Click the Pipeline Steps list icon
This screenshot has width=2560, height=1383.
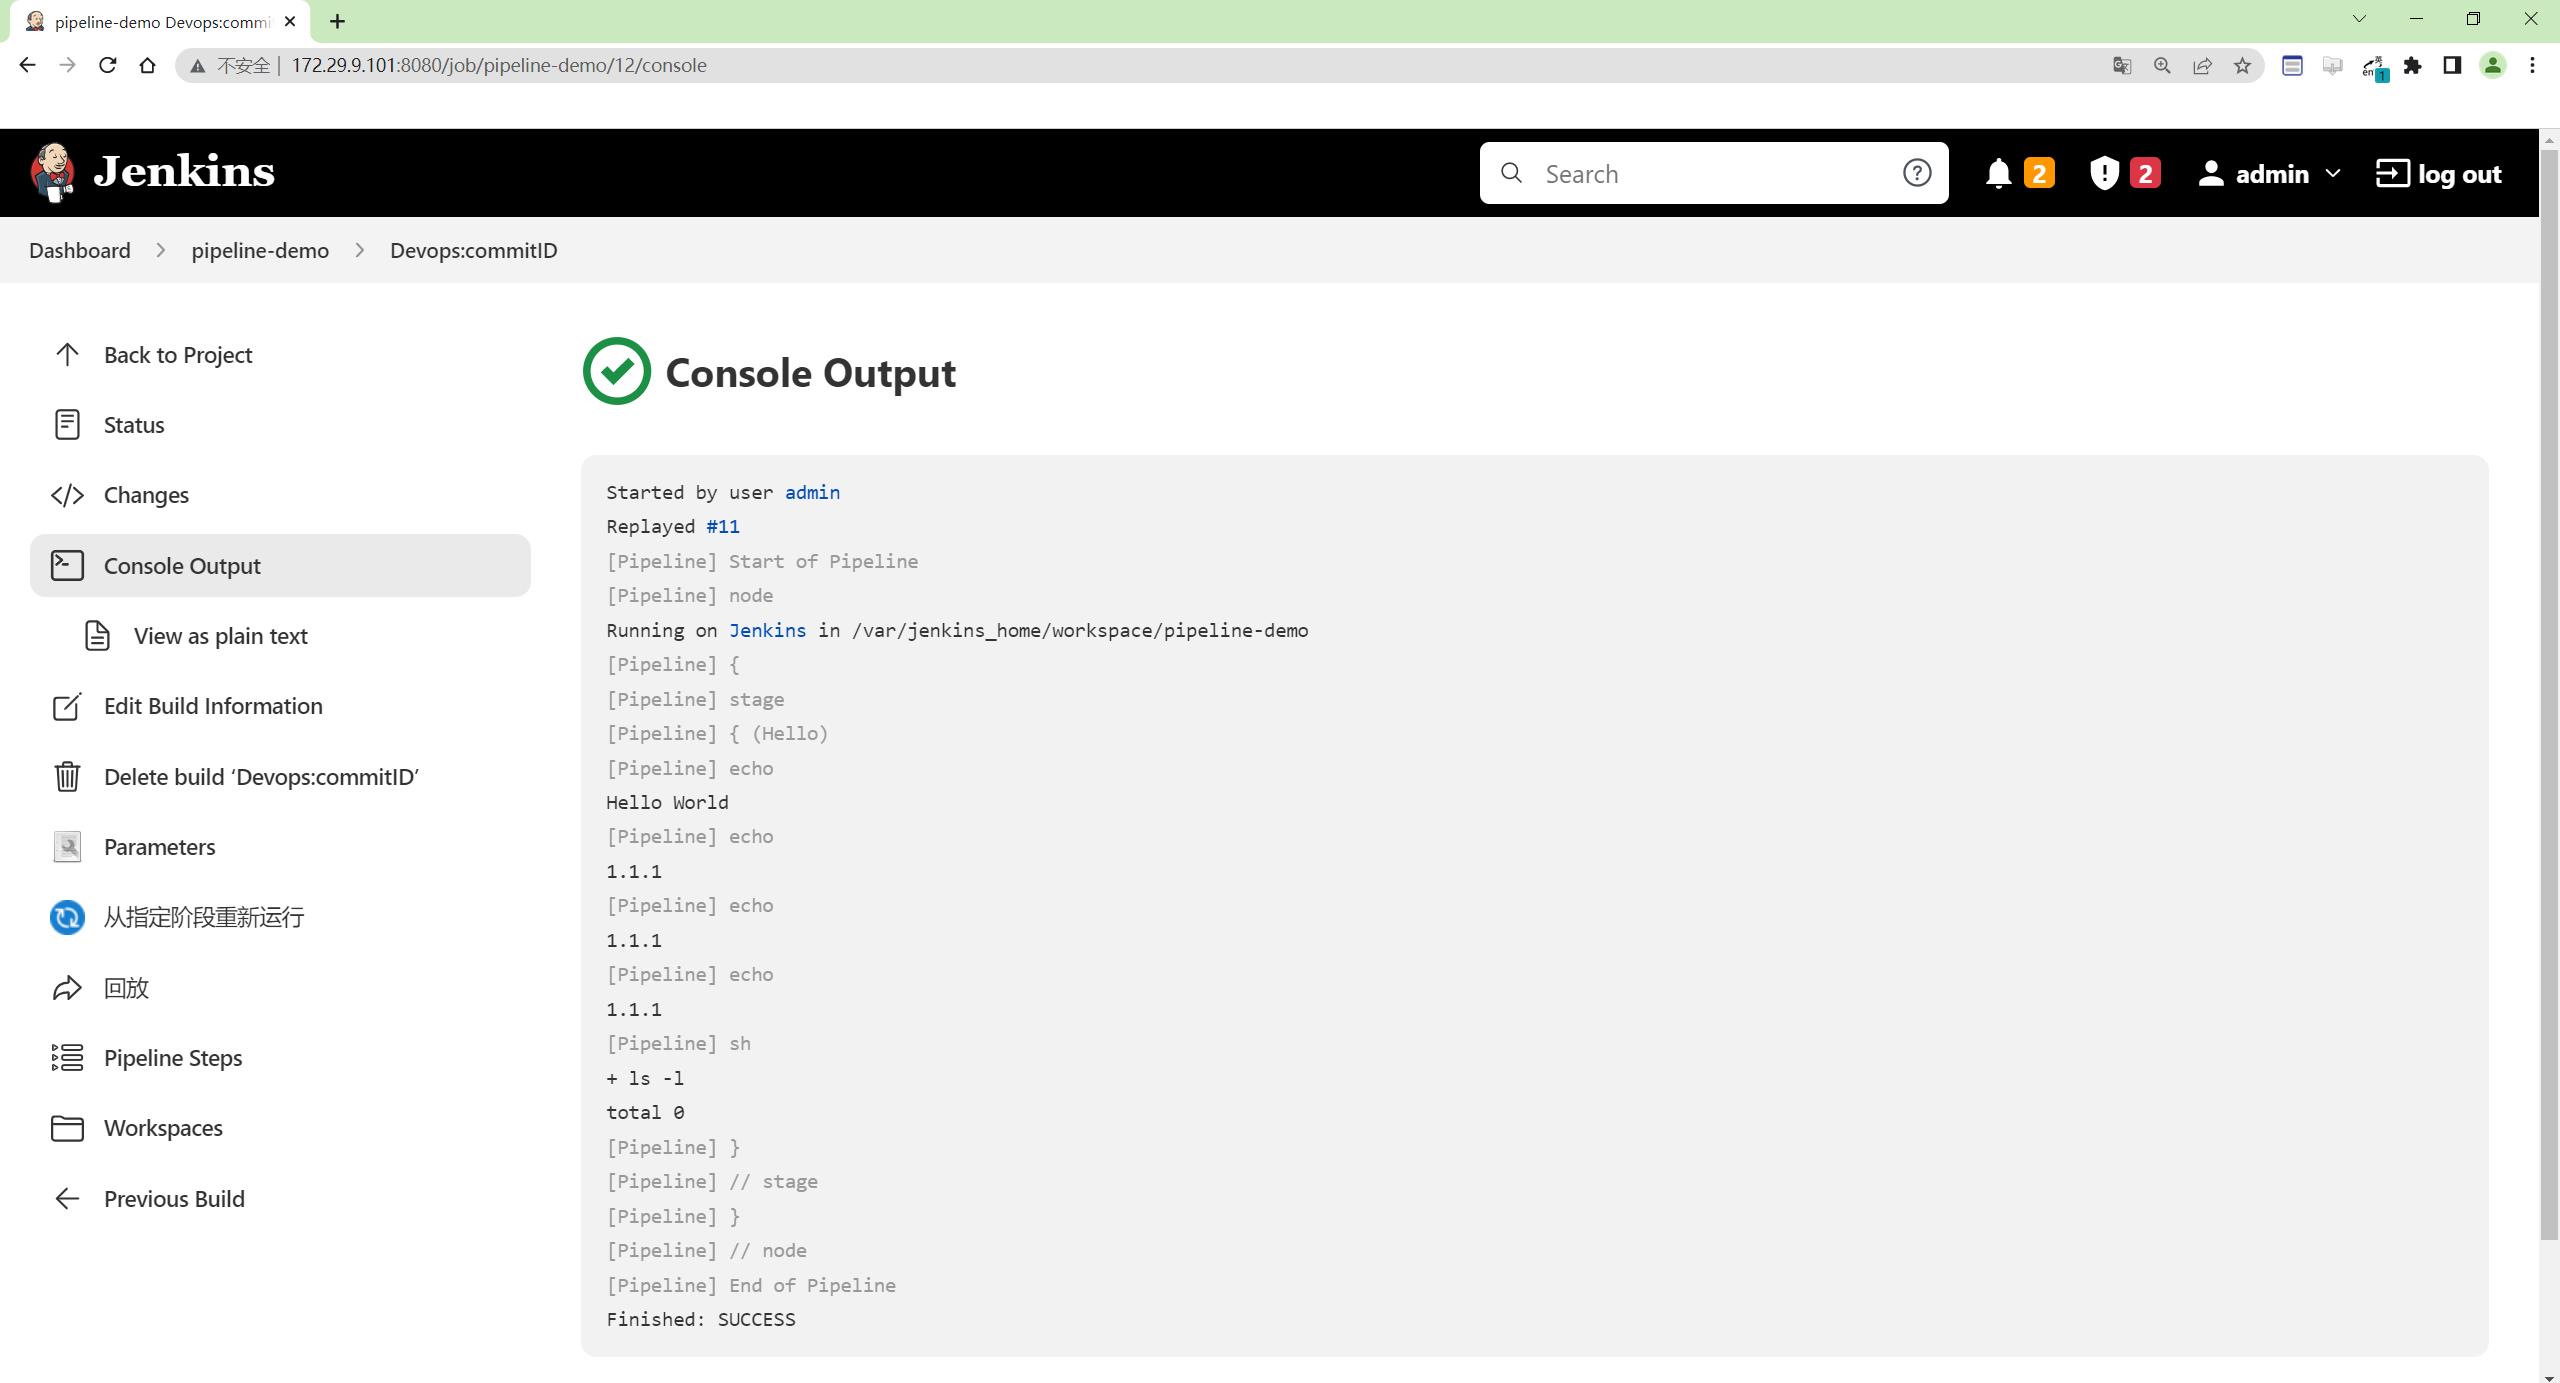click(x=67, y=1058)
